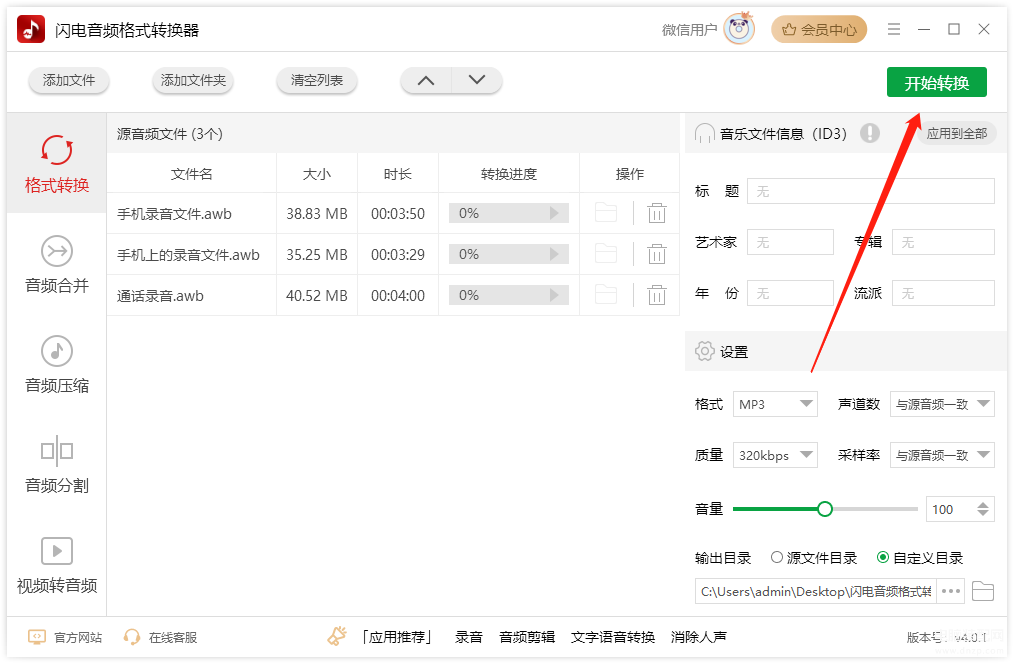Open the hamburger menu in title bar
Viewport: 1014px width, 664px height.
[x=894, y=29]
